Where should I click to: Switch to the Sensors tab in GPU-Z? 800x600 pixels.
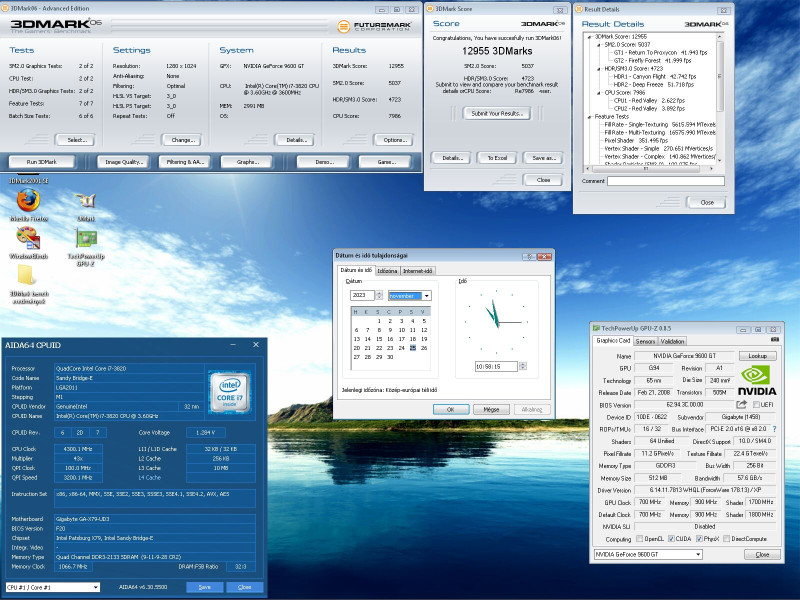[645, 341]
